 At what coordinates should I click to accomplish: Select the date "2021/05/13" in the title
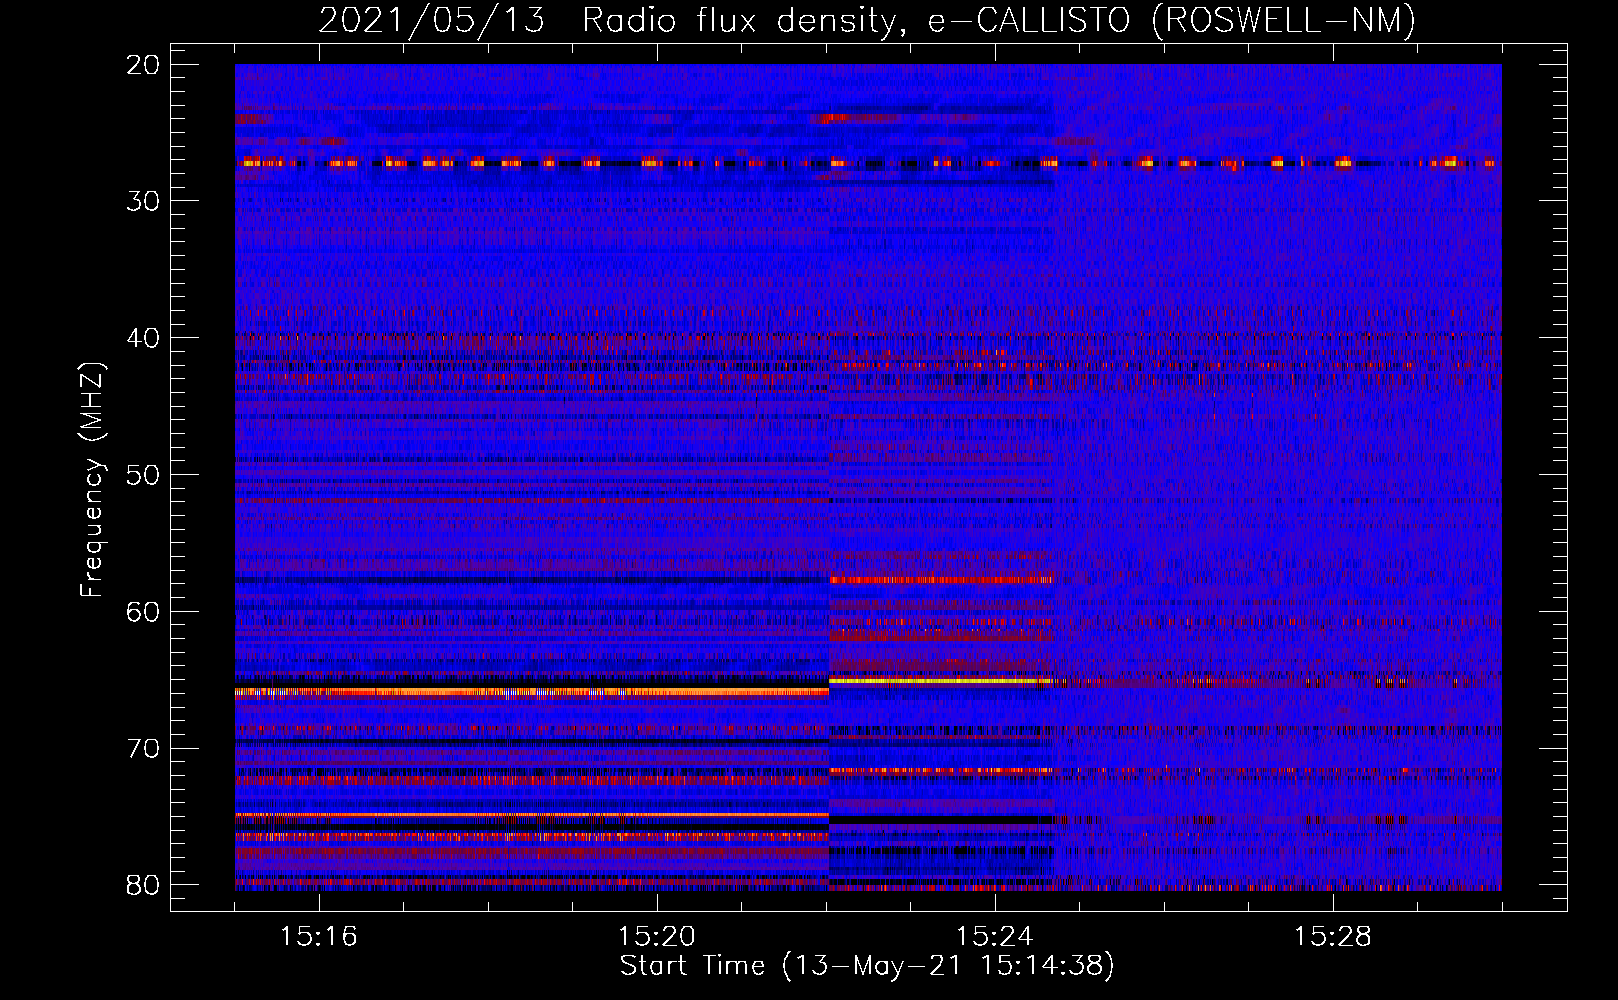click(431, 20)
